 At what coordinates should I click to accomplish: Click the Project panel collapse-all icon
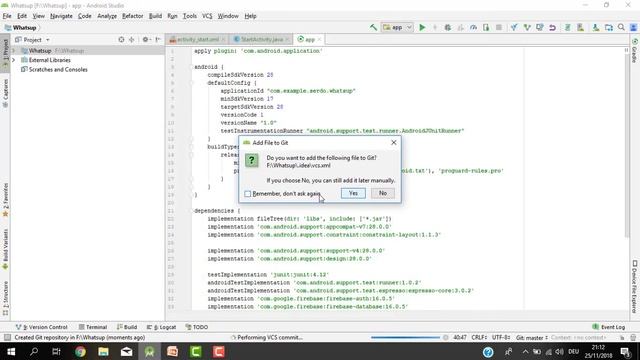tap(131, 40)
